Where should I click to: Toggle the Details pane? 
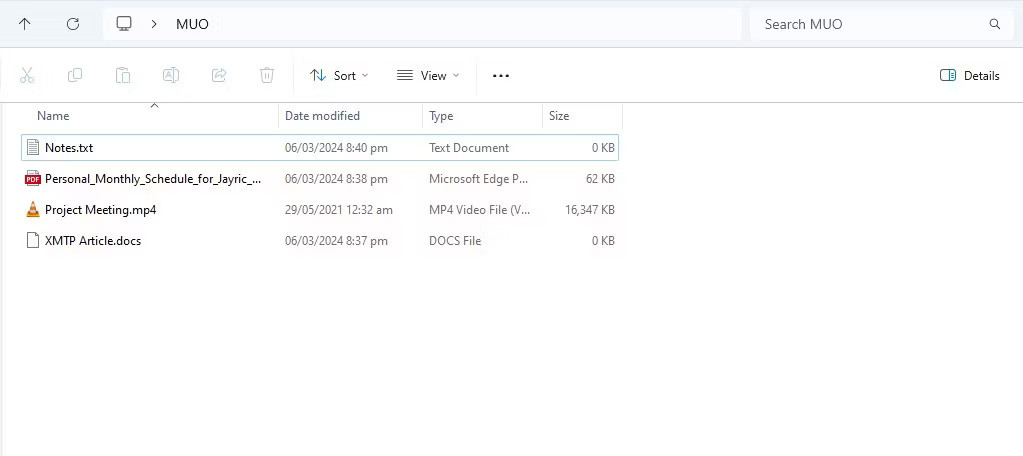point(969,75)
